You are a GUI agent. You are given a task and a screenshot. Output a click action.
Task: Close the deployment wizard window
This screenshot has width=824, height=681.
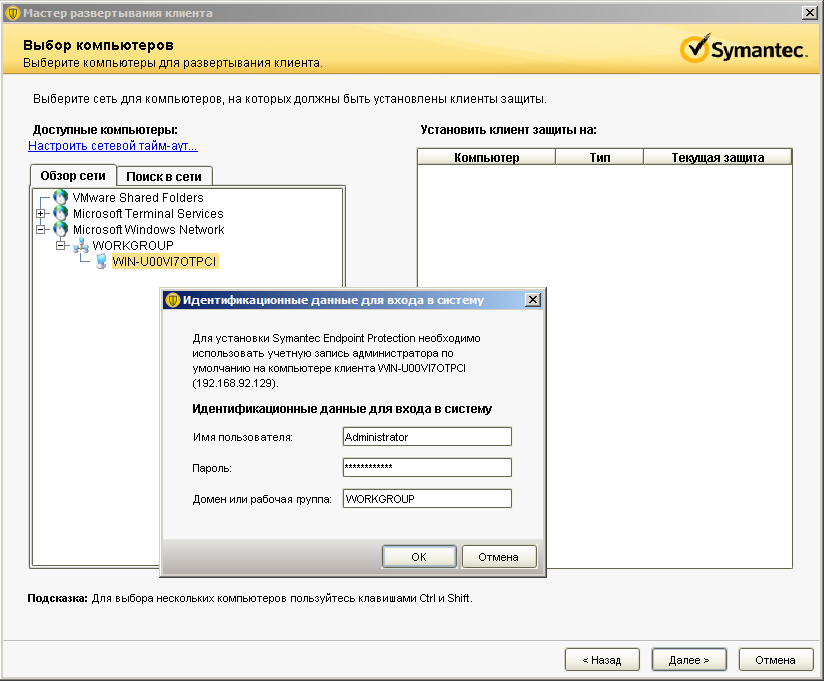click(x=810, y=13)
